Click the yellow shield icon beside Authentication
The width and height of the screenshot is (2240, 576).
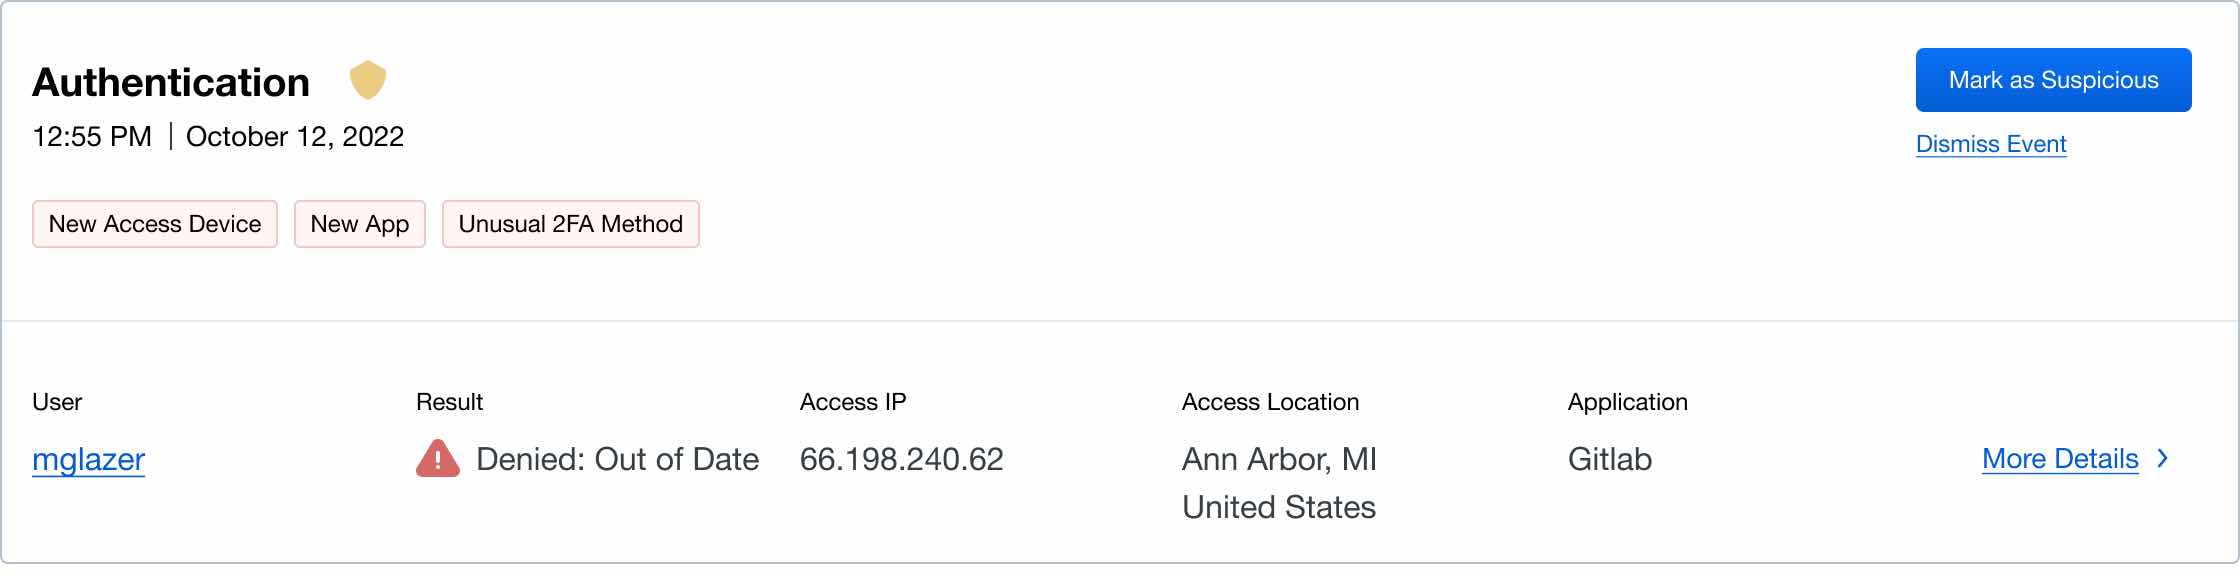pos(368,80)
